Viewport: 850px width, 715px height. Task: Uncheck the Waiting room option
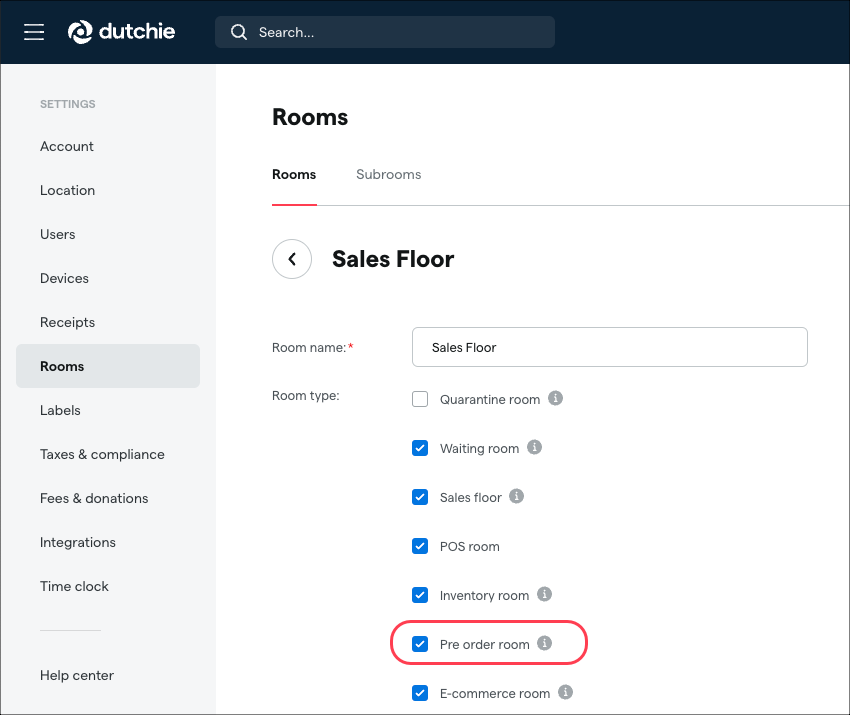click(x=420, y=447)
